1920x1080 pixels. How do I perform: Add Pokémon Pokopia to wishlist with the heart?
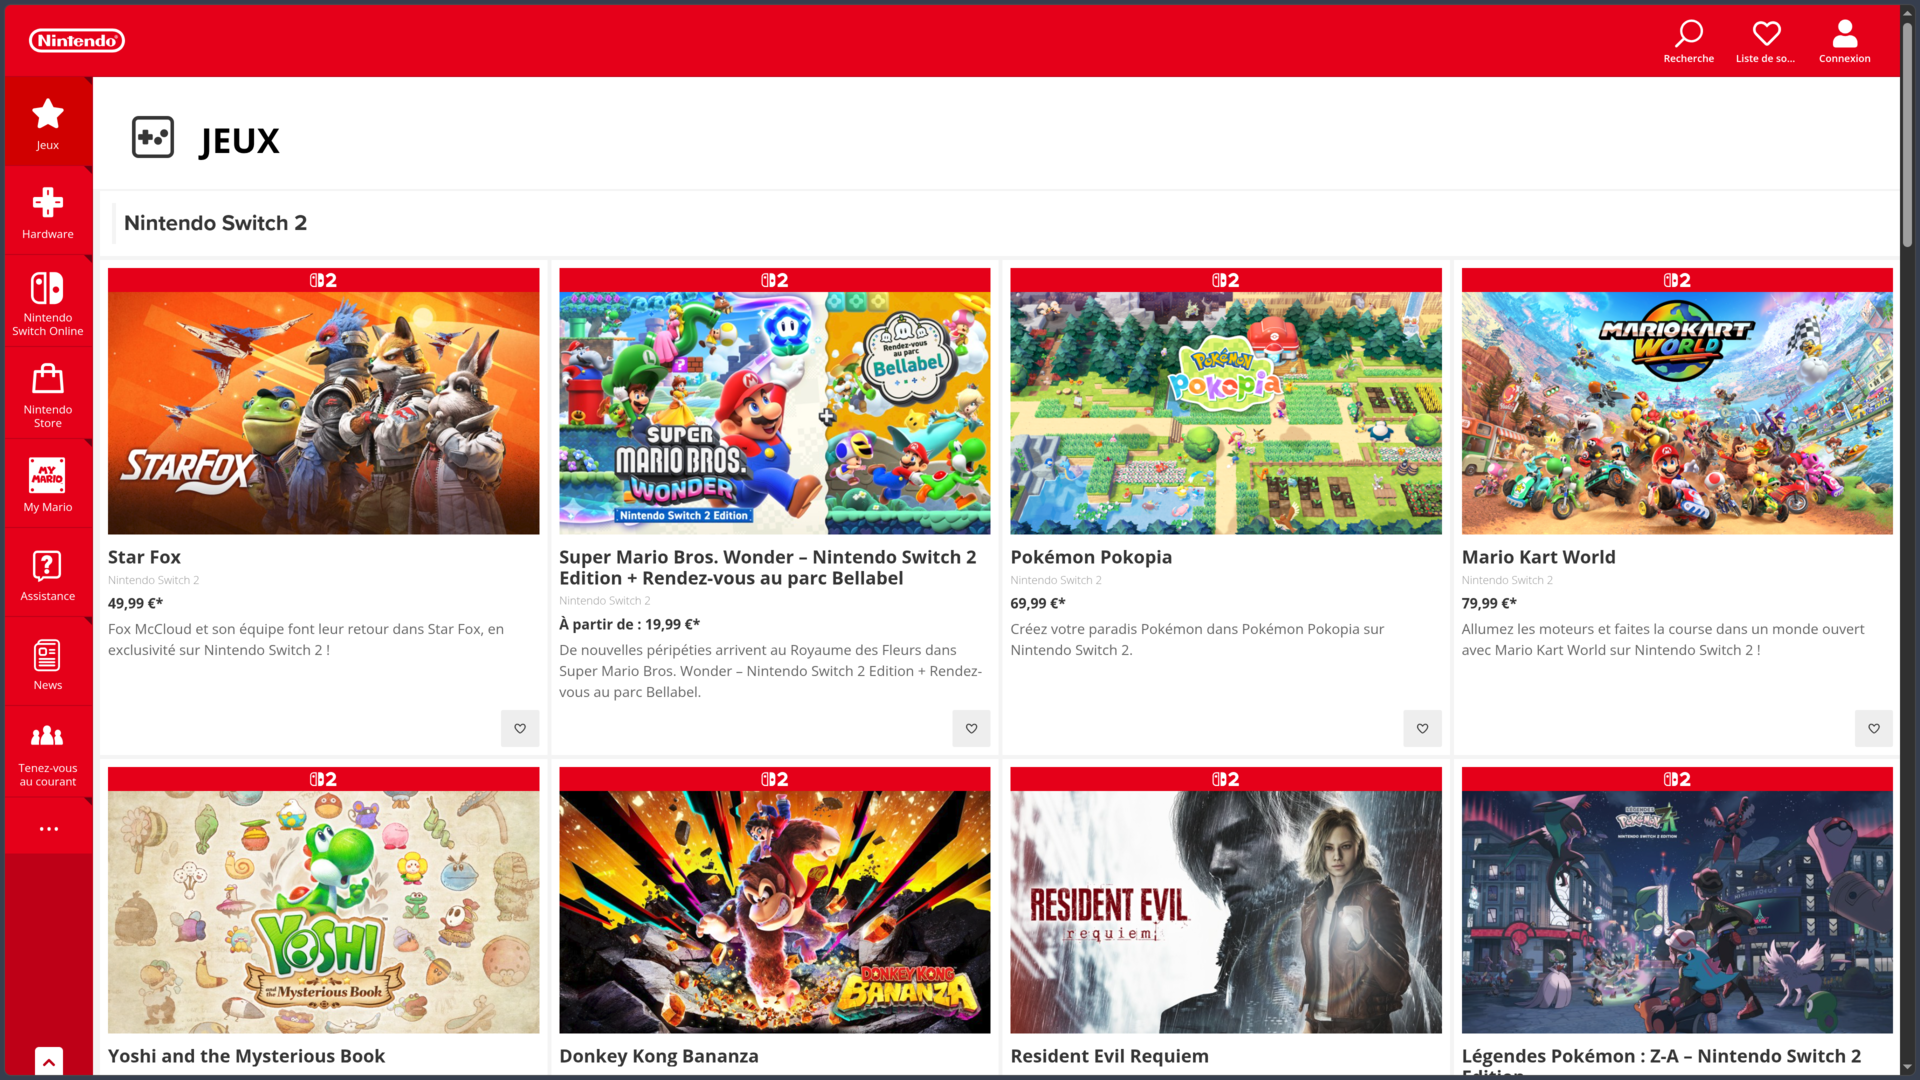1422,728
